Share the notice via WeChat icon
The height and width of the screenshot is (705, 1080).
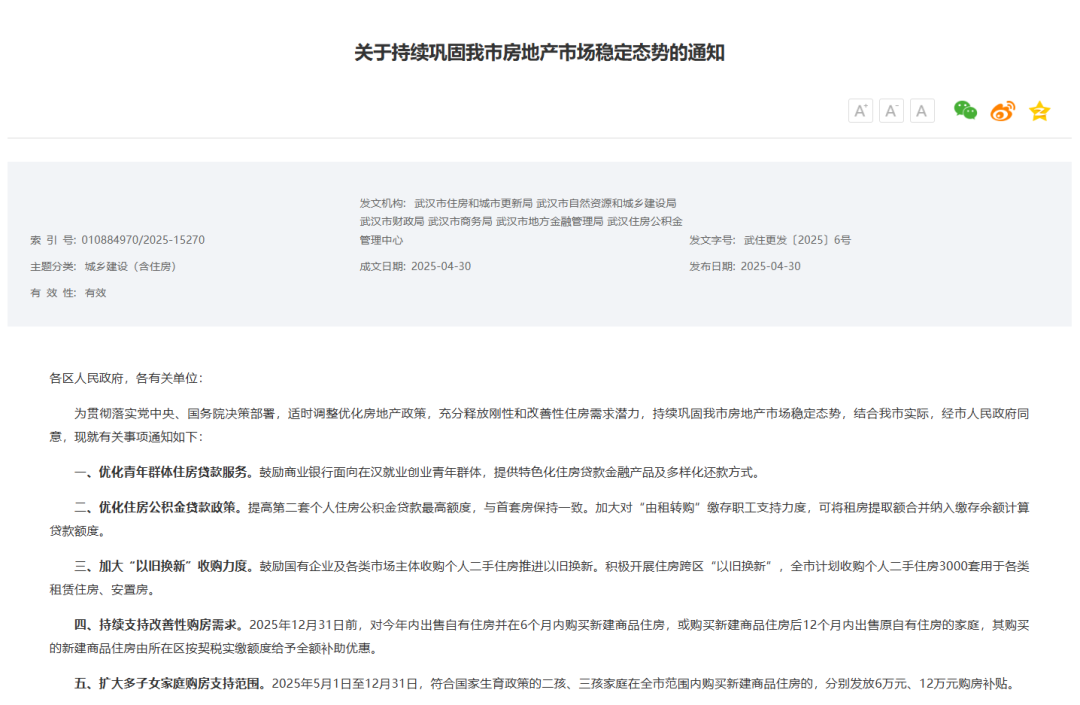tap(965, 111)
